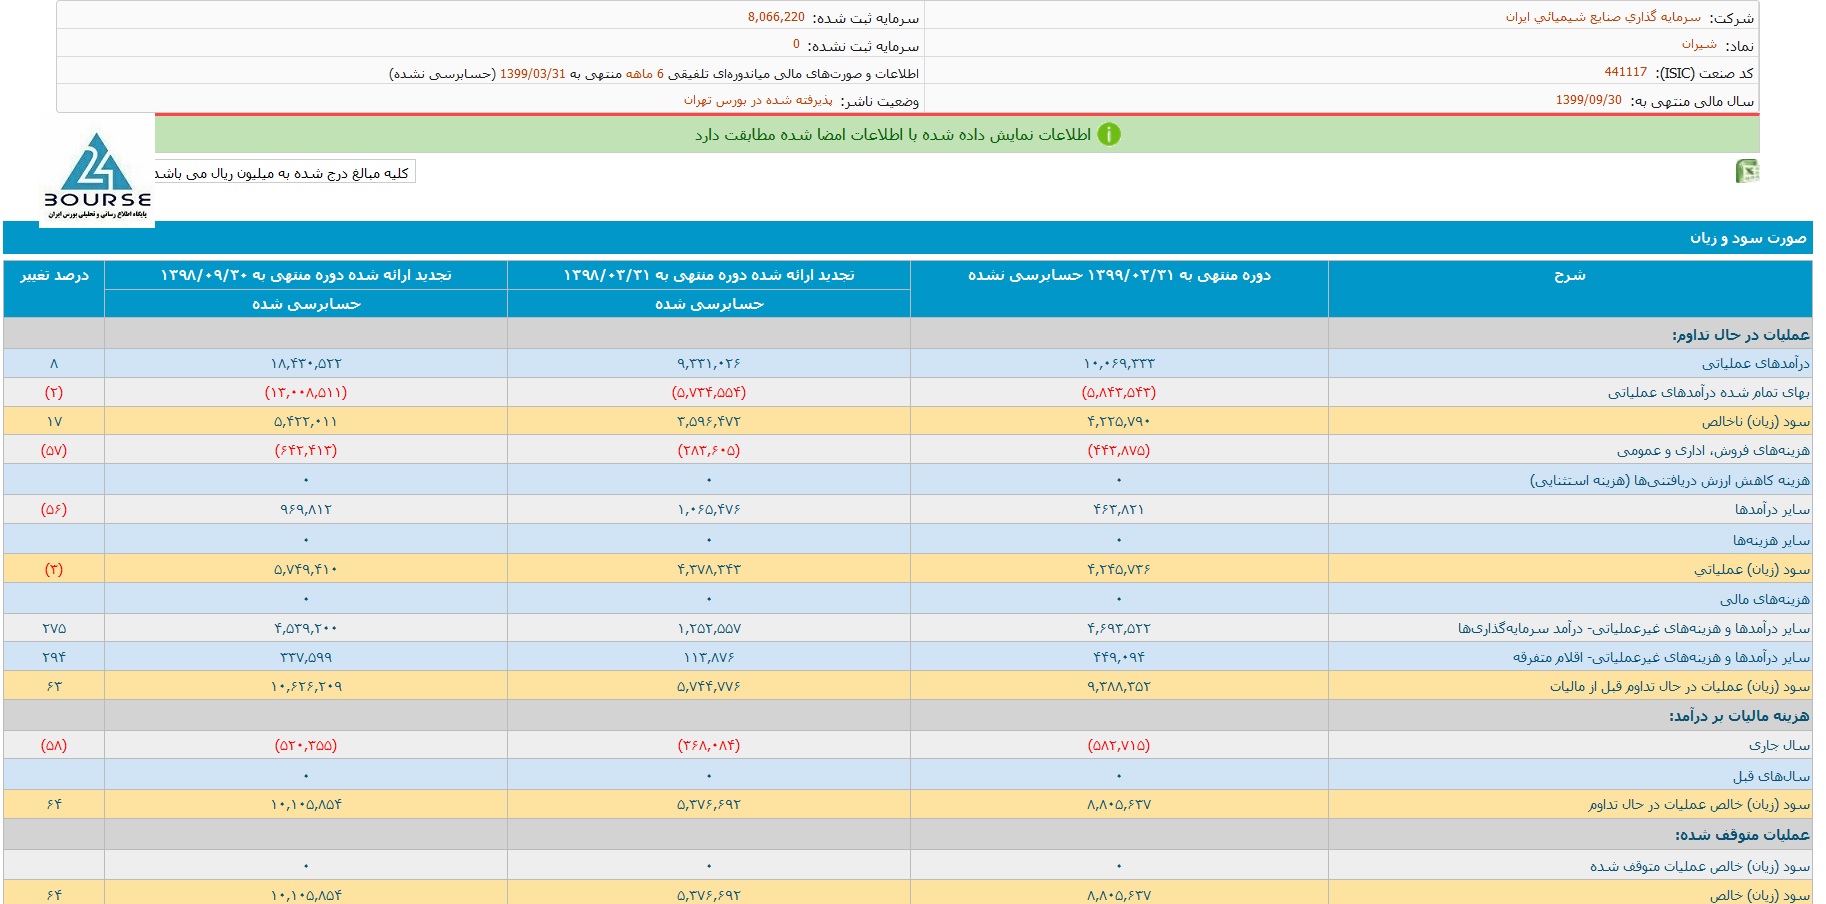Select operating profit value ۴,۲۴۵,۷۳۶
1826x904 pixels.
tap(1119, 569)
